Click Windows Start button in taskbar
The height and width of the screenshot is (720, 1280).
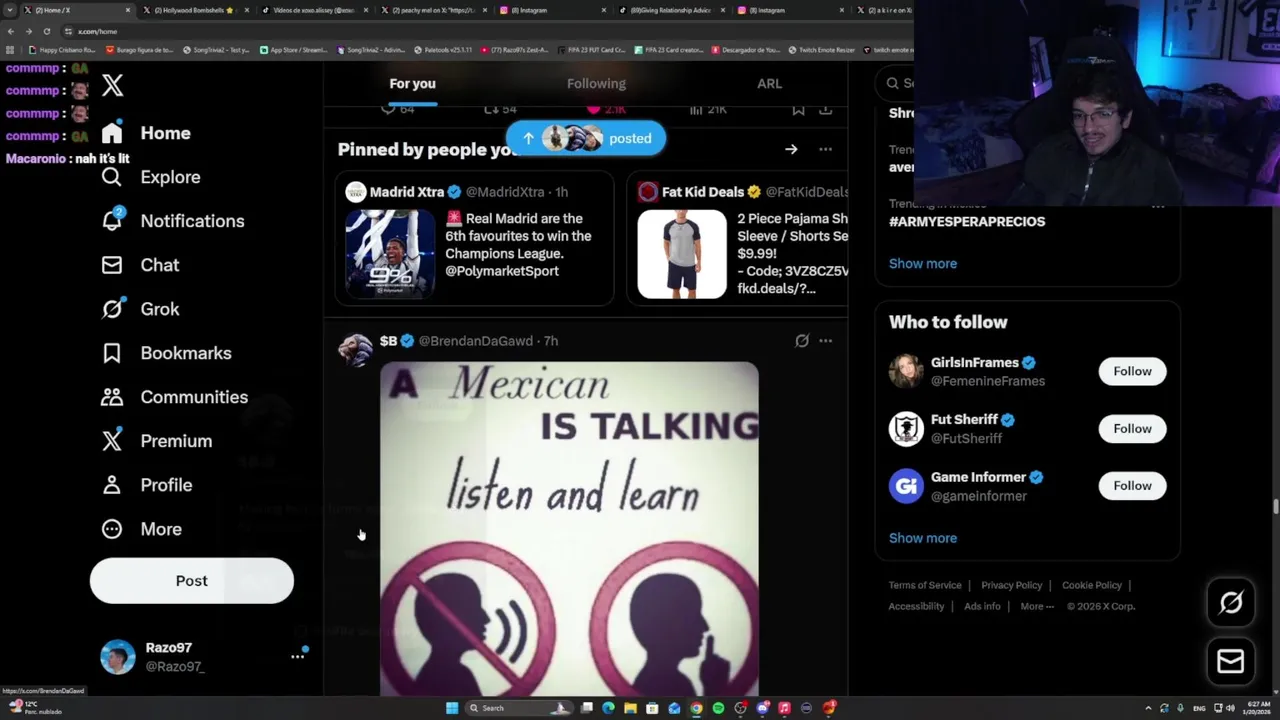click(x=452, y=708)
